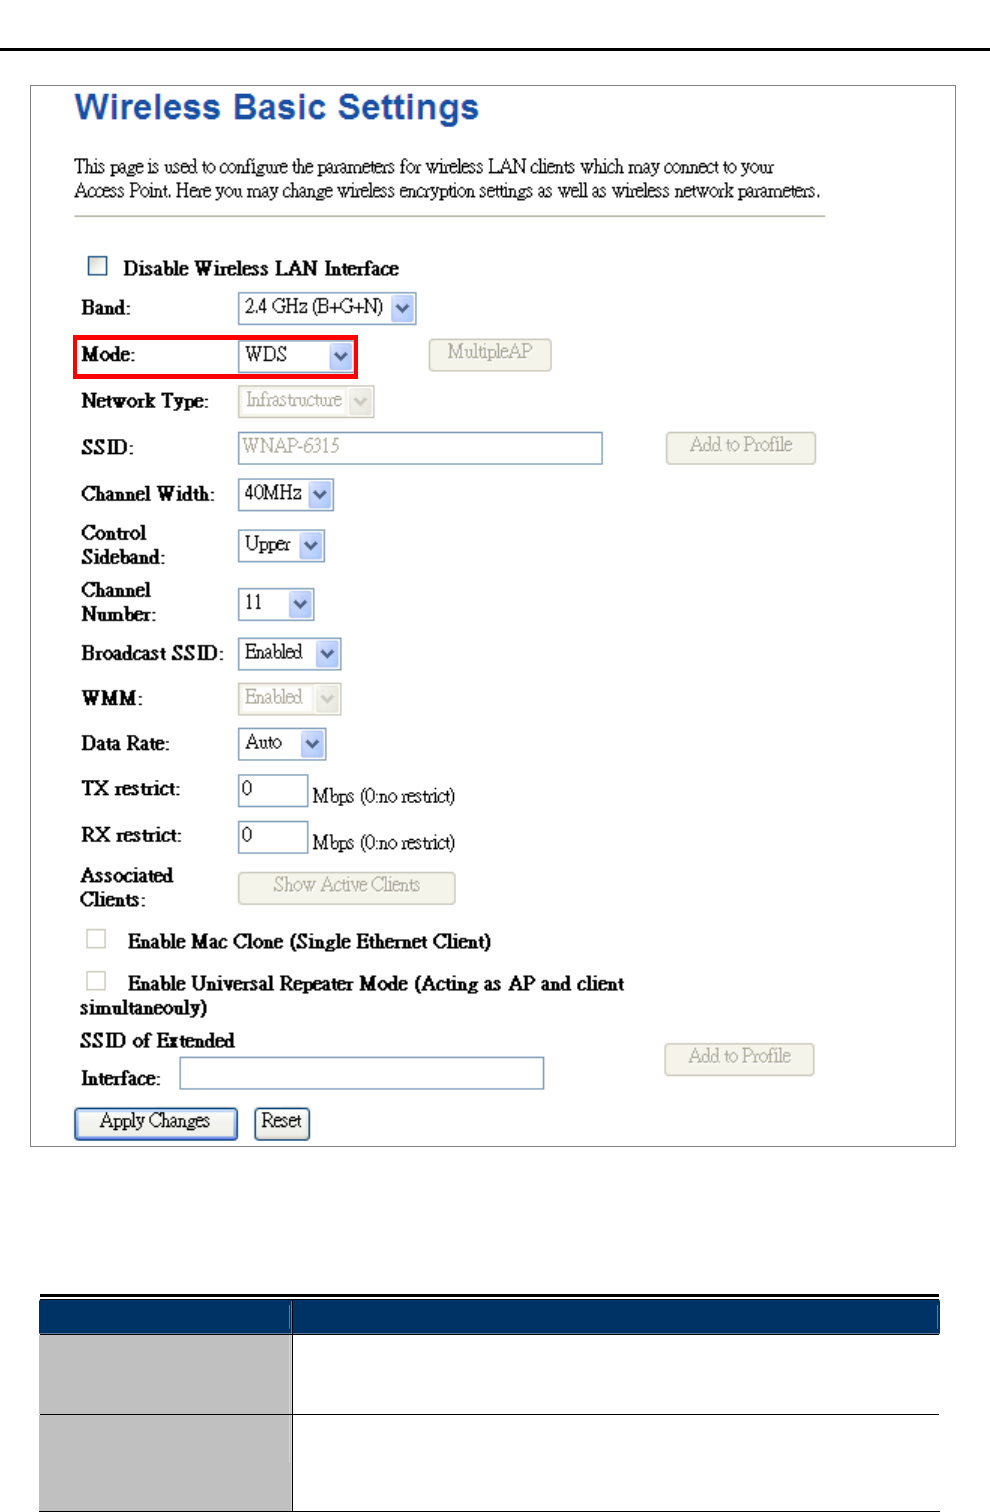990x1512 pixels.
Task: Open the Broadcast SSID dropdown
Action: [290, 653]
